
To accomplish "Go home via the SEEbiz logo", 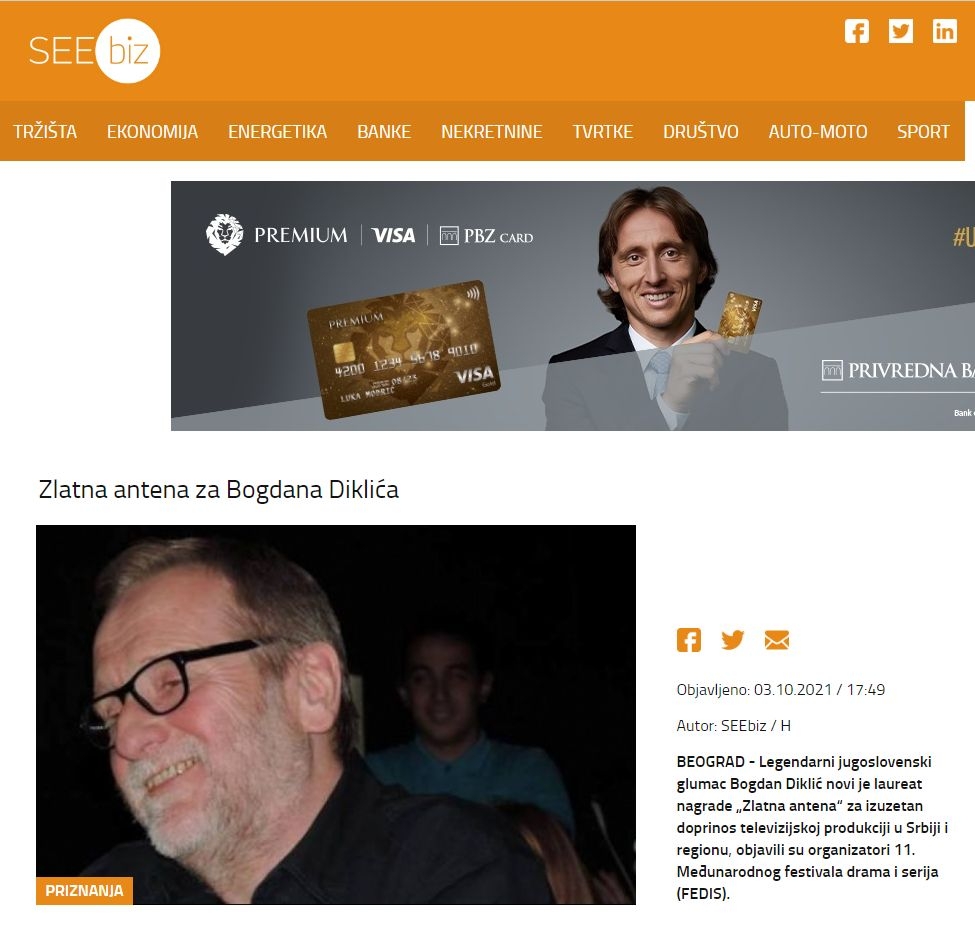I will 94,51.
